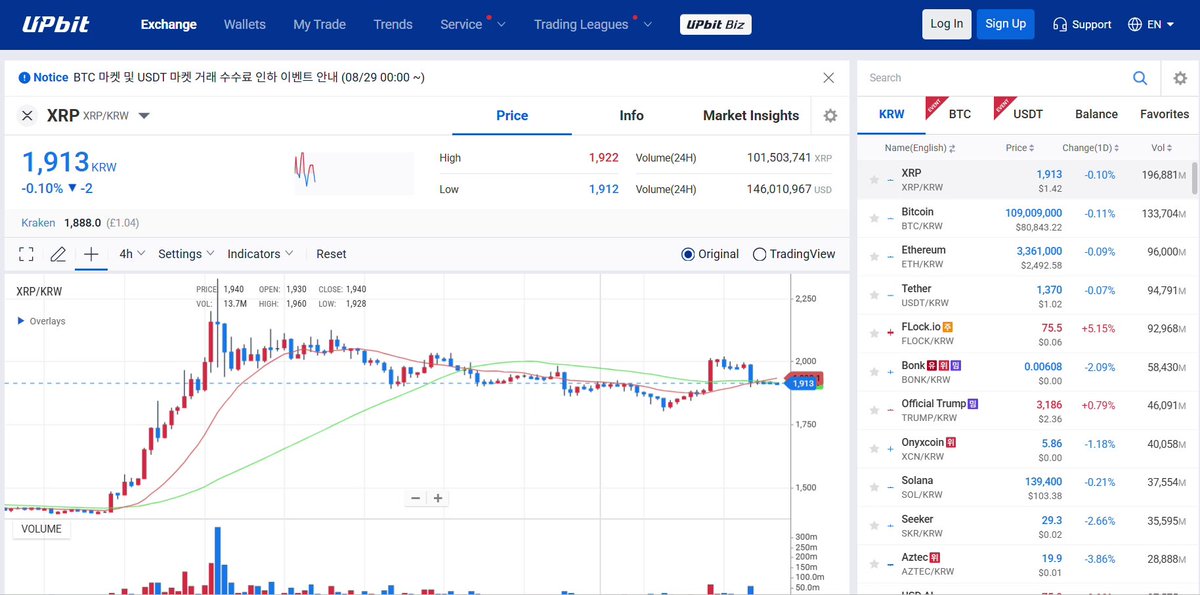Viewport: 1200px width, 595px height.
Task: Expand the Service menu
Action: 473,24
